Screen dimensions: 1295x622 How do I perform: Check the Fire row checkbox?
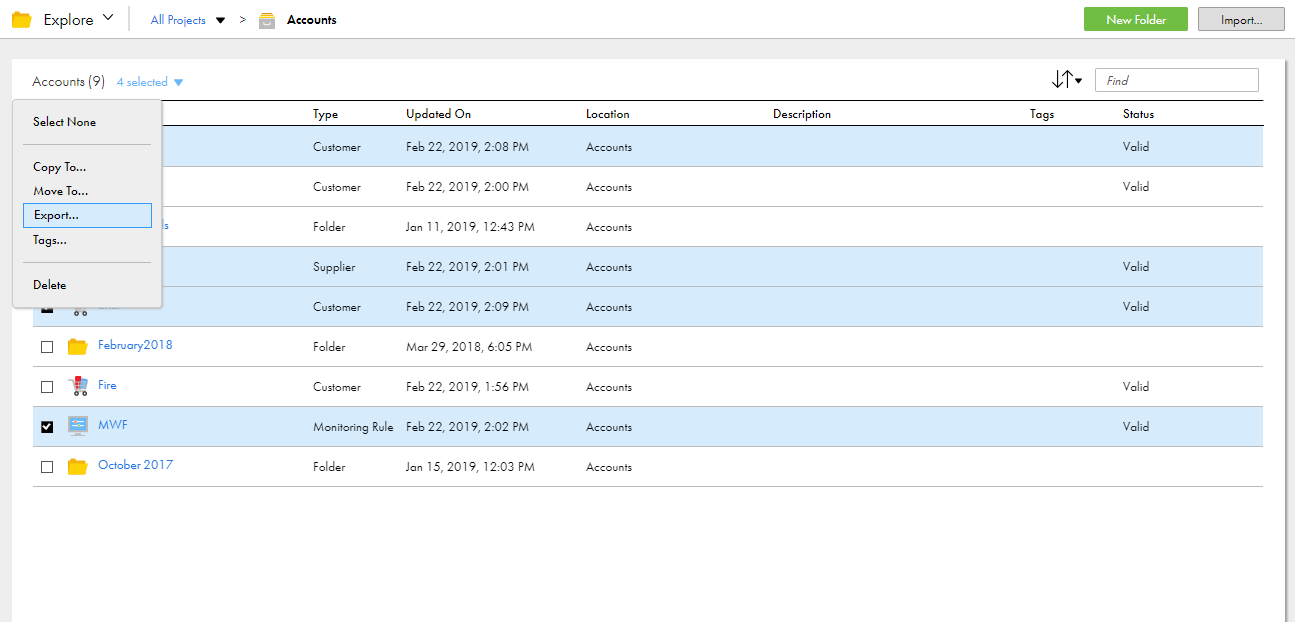coord(47,387)
